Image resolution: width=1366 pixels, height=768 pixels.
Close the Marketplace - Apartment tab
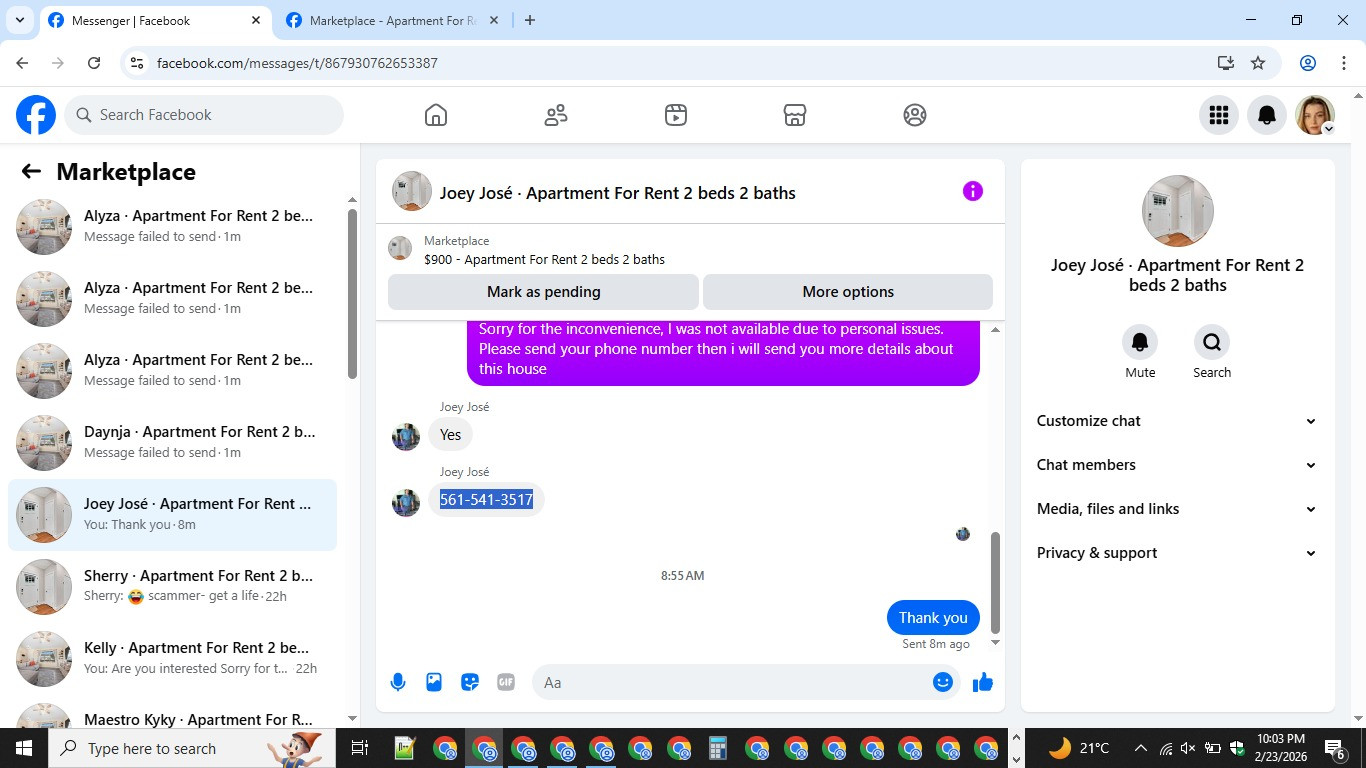click(x=493, y=21)
